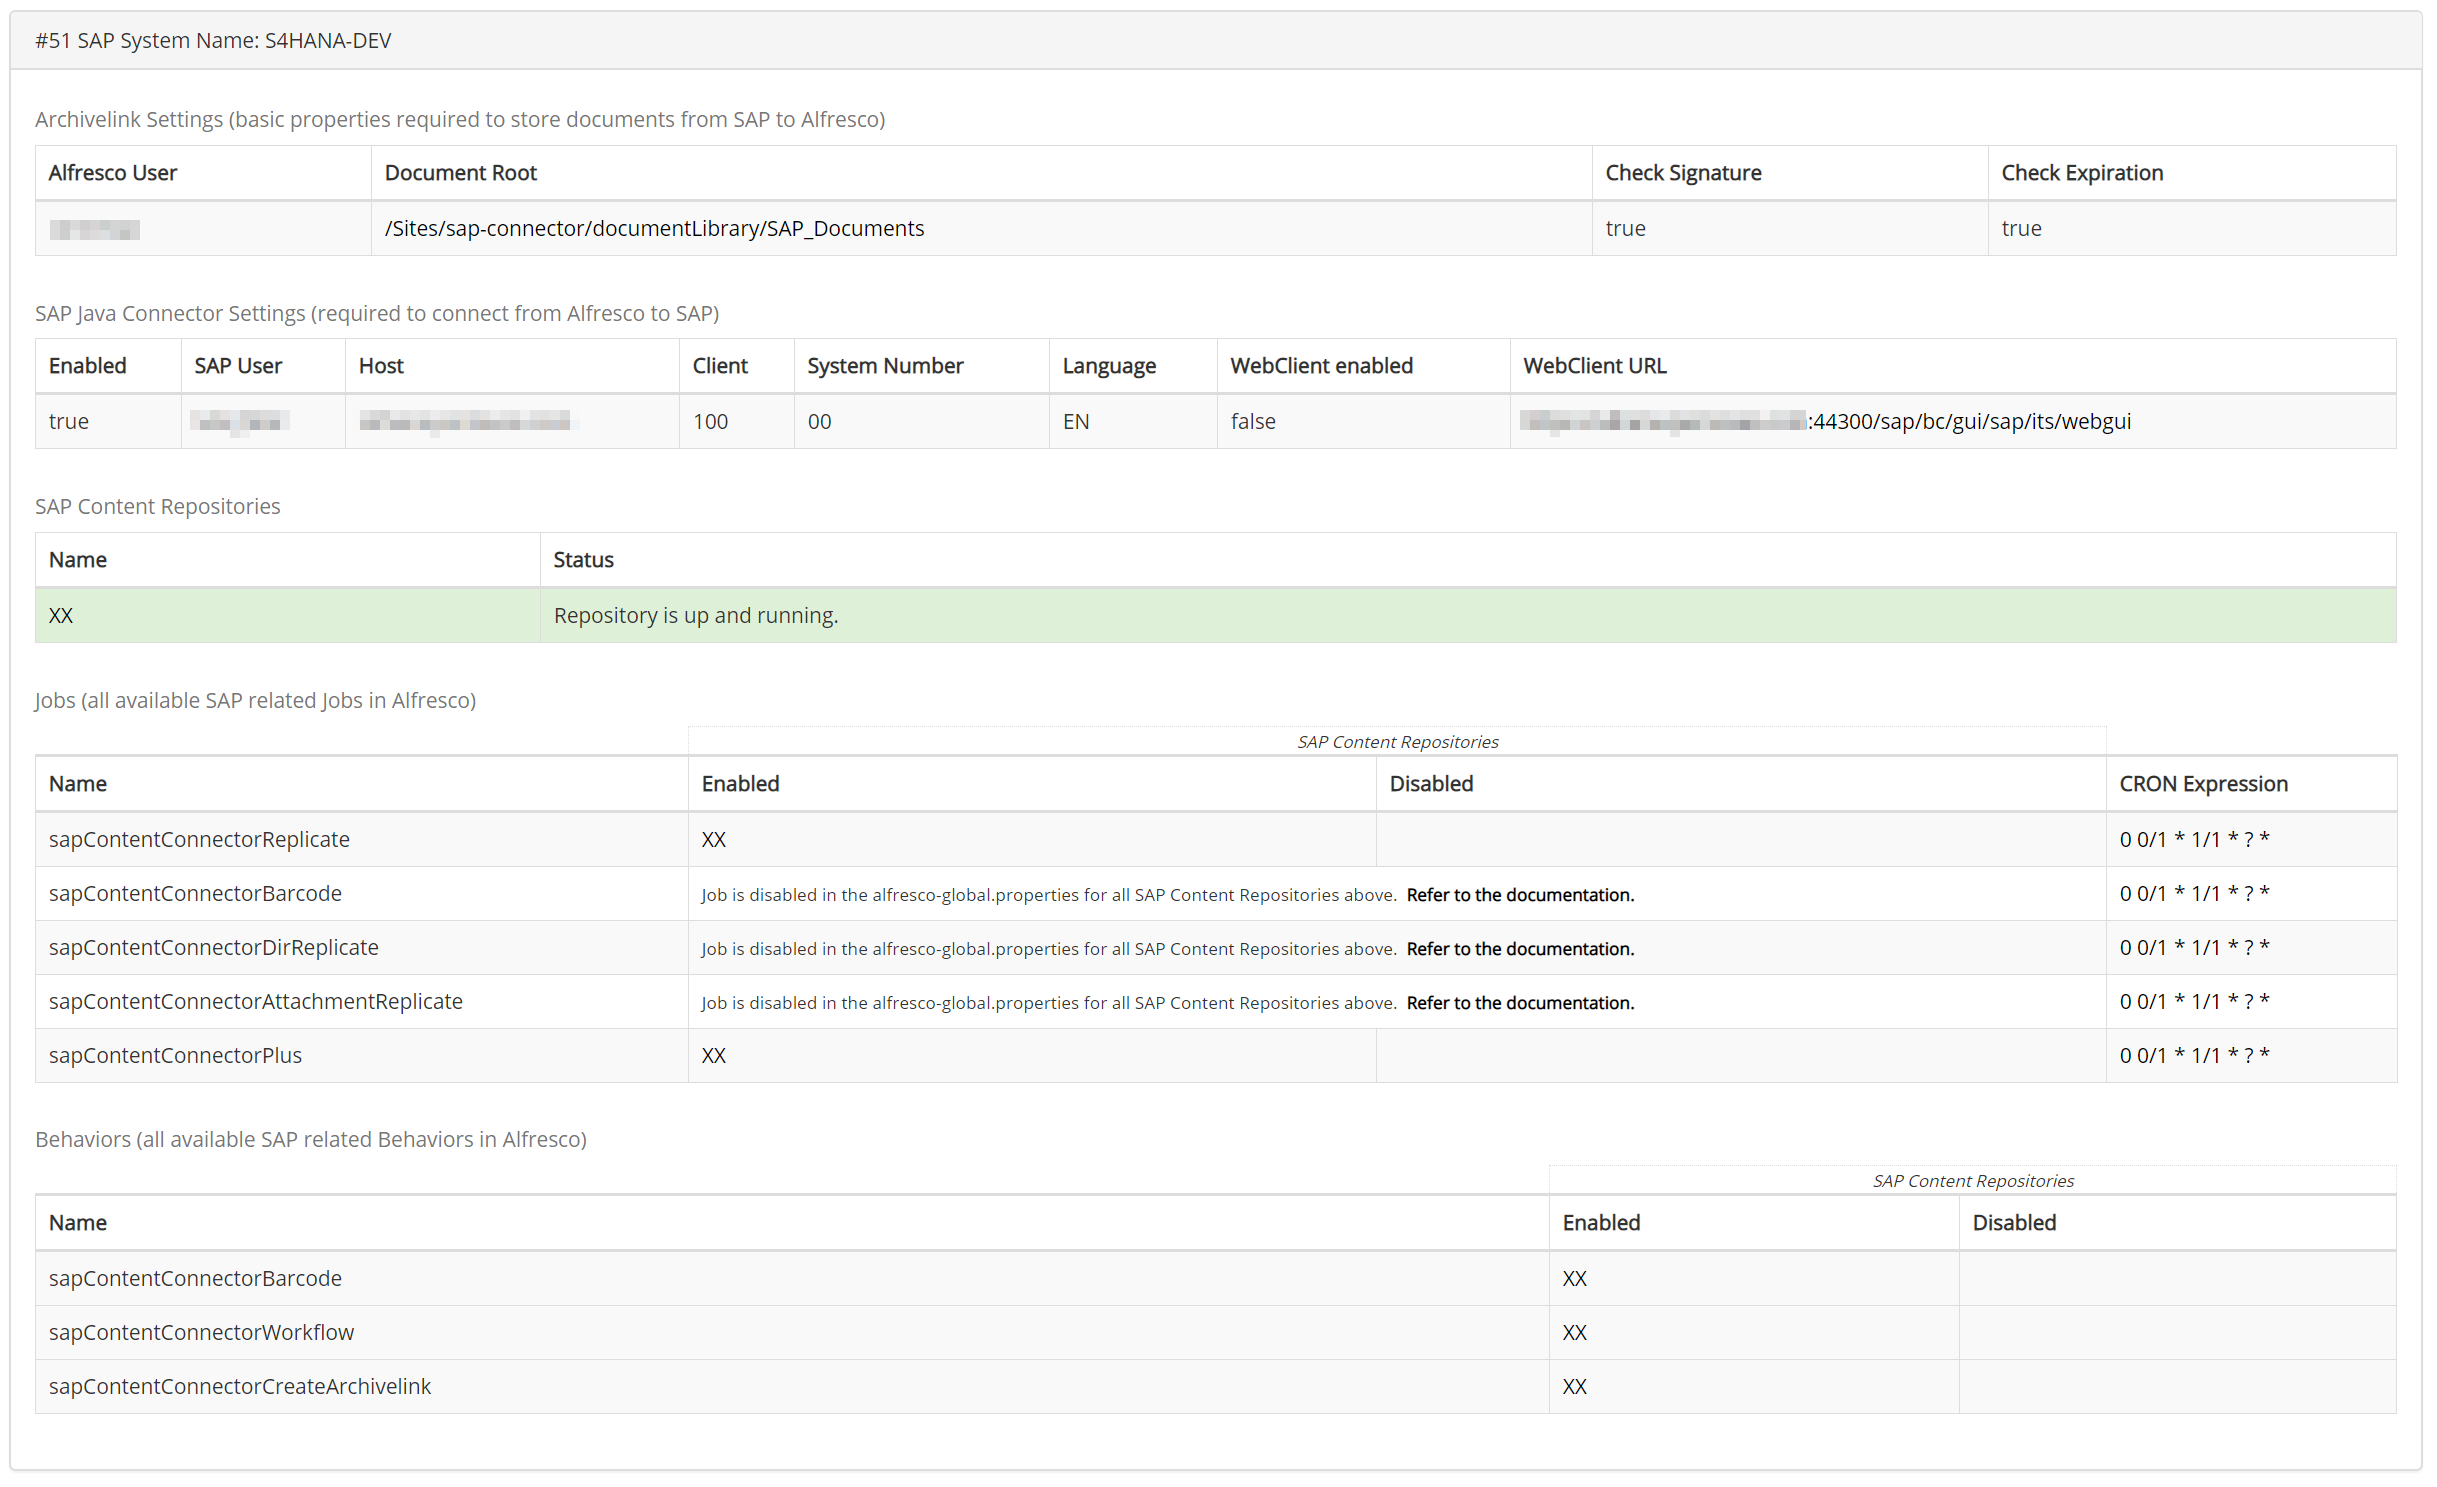Click Refer to the documentation for AttachmentReplicate job
The image size is (2437, 1487).
point(1519,1002)
